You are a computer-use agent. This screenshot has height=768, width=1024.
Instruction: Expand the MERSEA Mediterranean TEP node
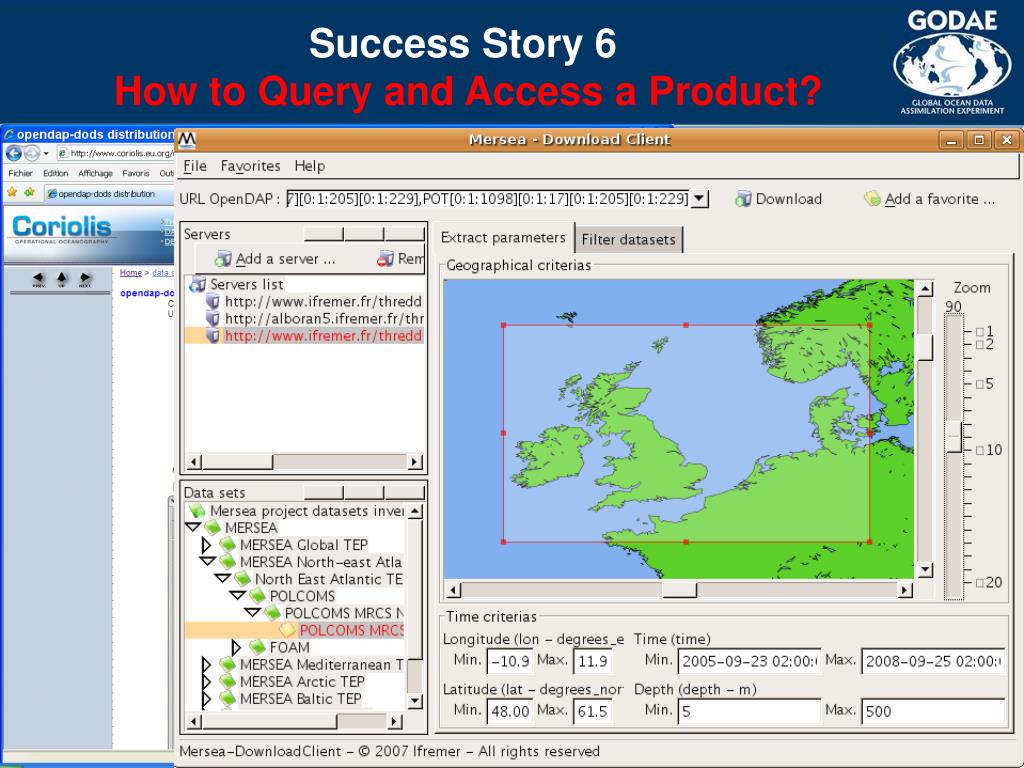206,665
